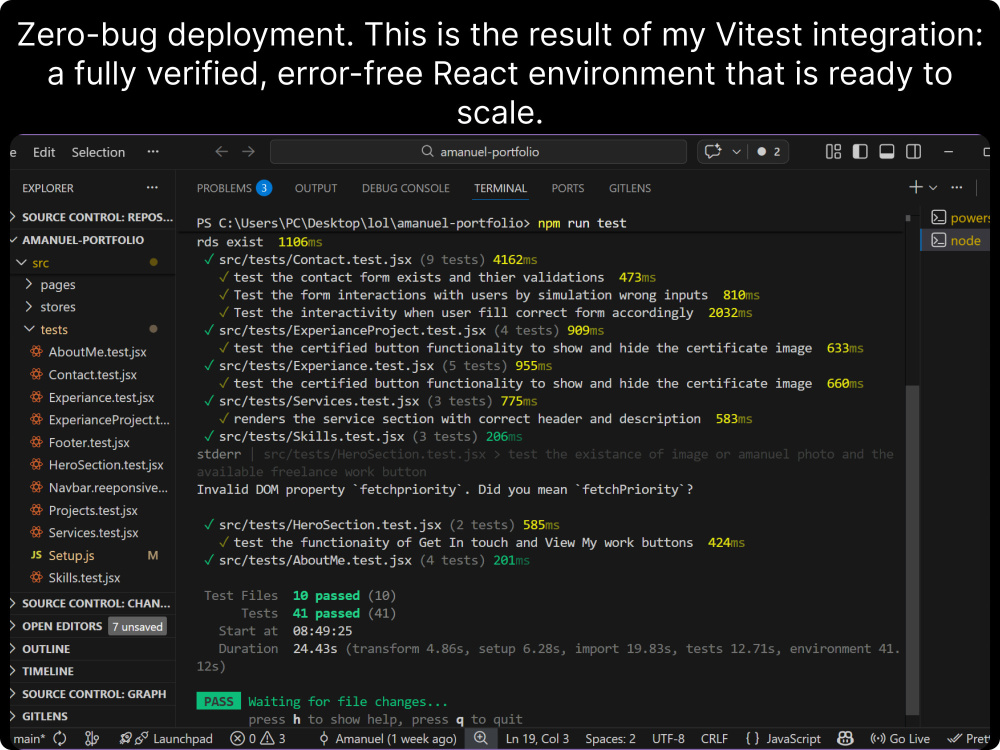Click the amanuel-portfolio search box

478,152
